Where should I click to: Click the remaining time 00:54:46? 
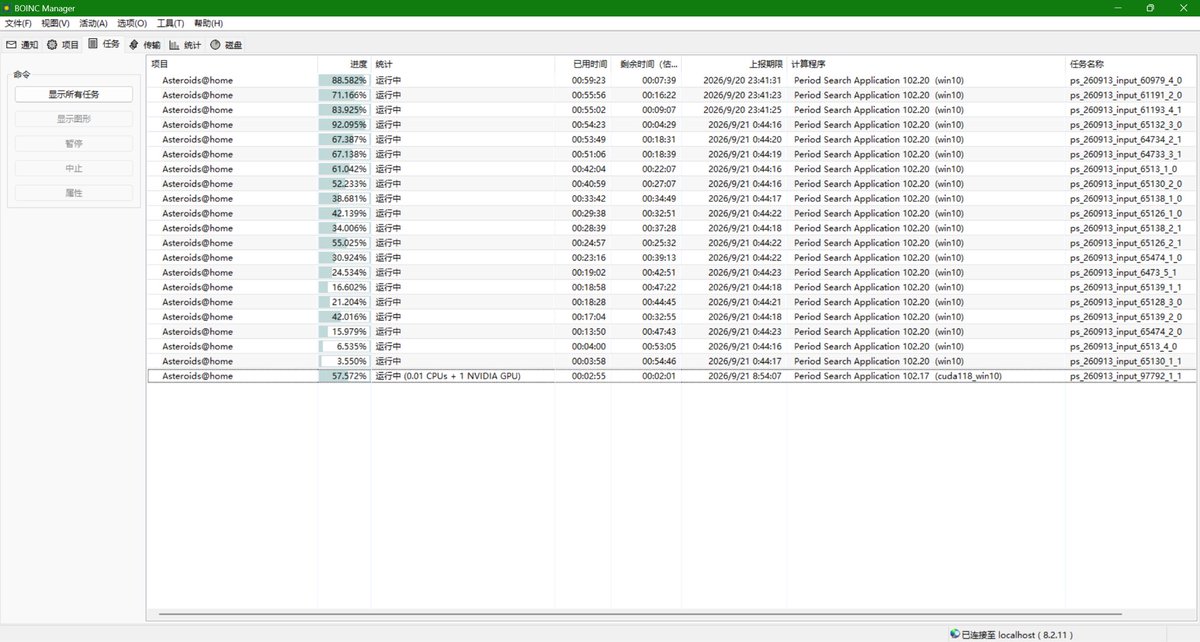pos(659,361)
